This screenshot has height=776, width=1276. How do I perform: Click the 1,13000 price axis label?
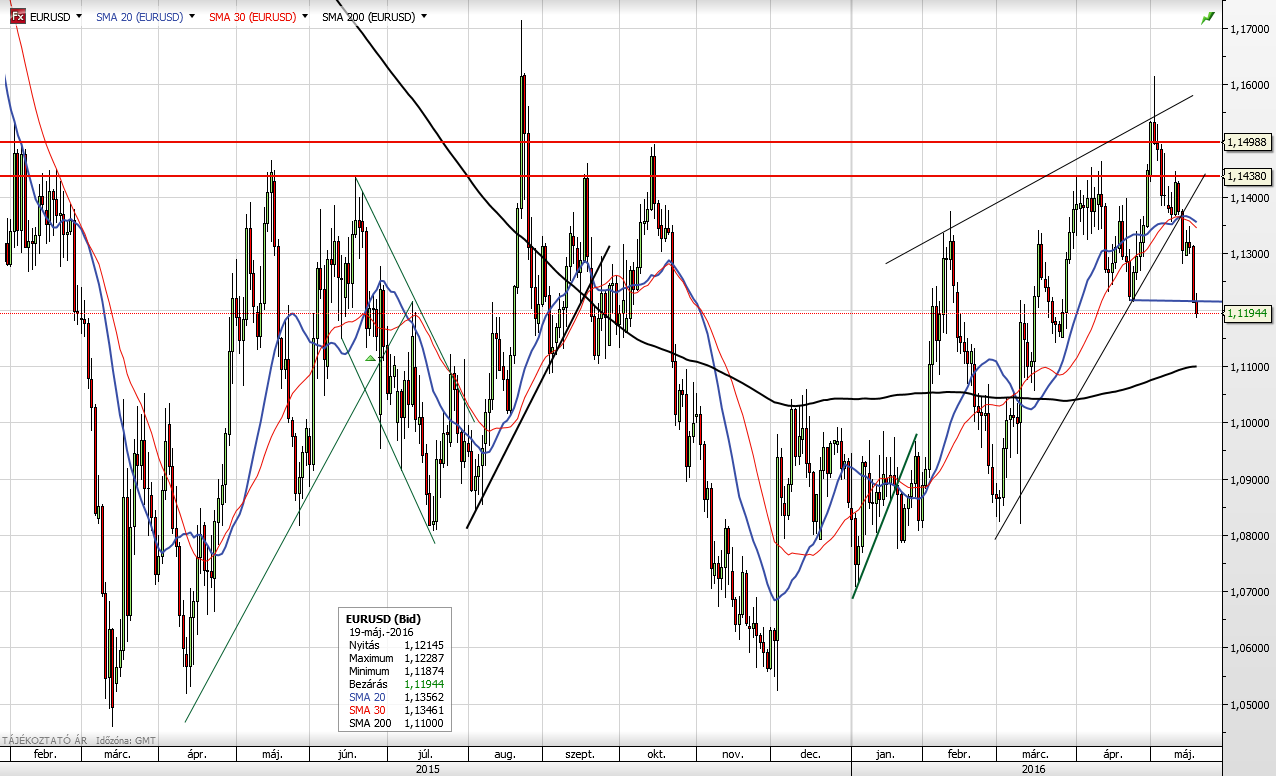tap(1249, 255)
